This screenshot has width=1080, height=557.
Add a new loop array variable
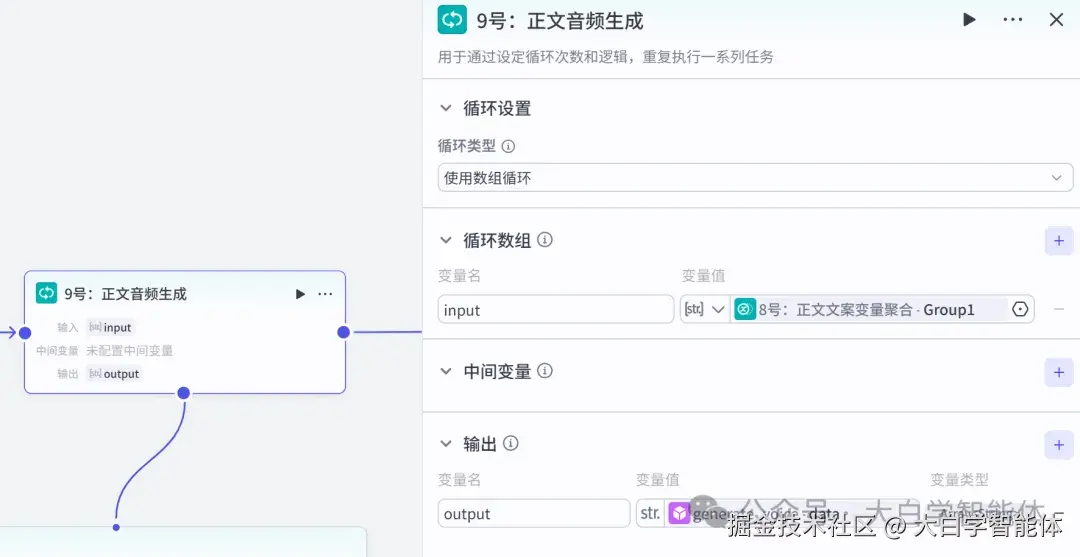pyautogui.click(x=1059, y=241)
